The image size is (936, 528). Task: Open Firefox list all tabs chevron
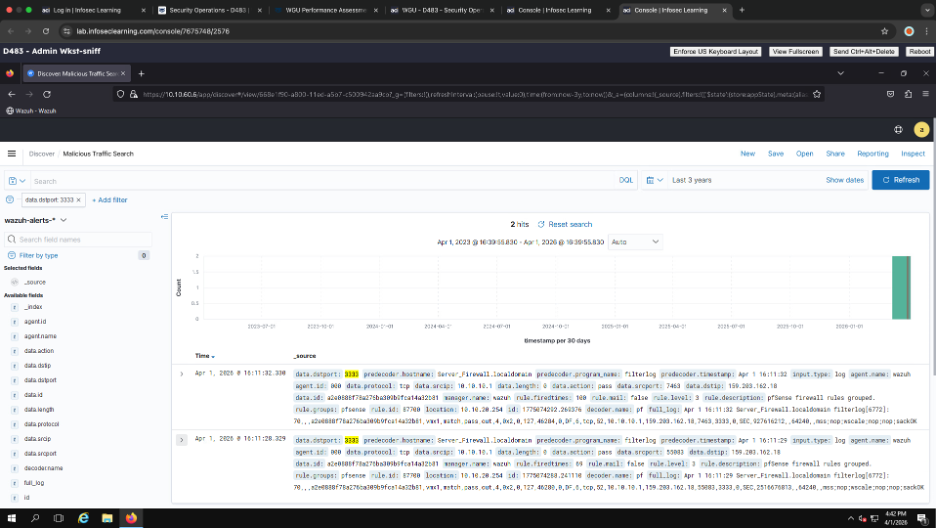click(840, 73)
